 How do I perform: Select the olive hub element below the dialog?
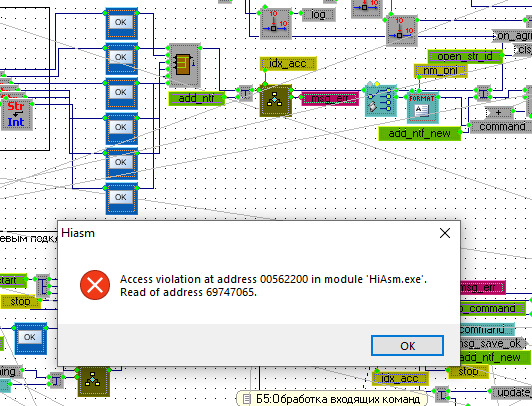click(94, 381)
